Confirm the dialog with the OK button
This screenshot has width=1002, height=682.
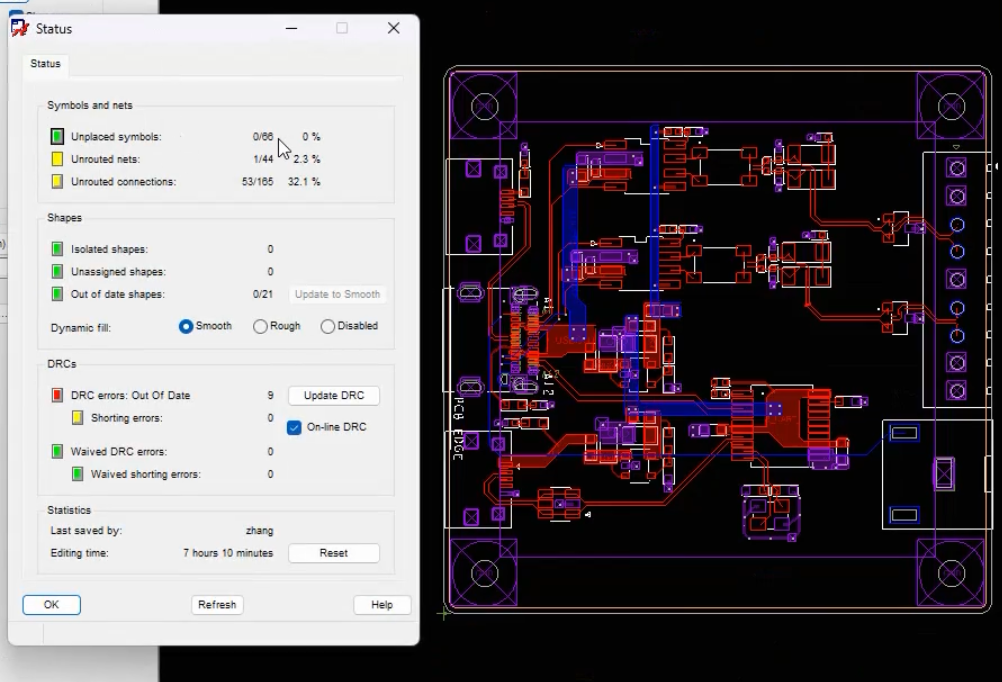tap(51, 605)
